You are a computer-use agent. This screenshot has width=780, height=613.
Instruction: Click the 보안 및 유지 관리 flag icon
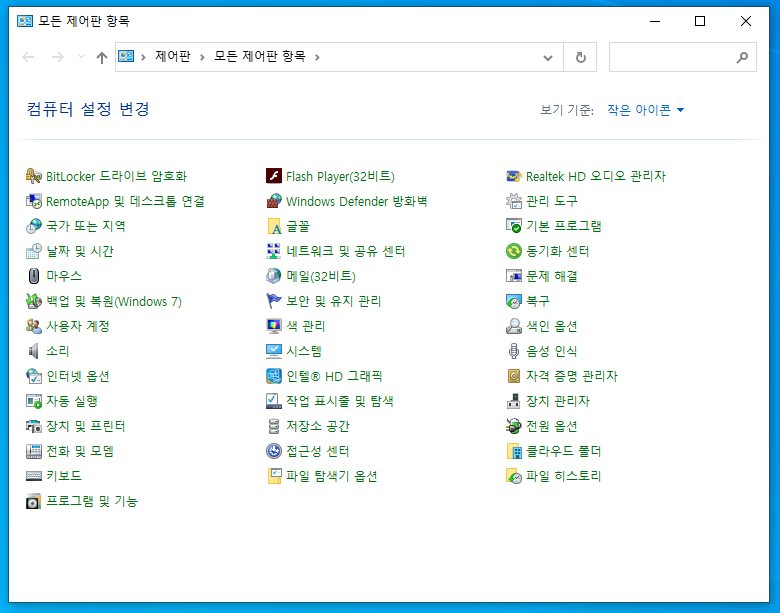pyautogui.click(x=274, y=301)
